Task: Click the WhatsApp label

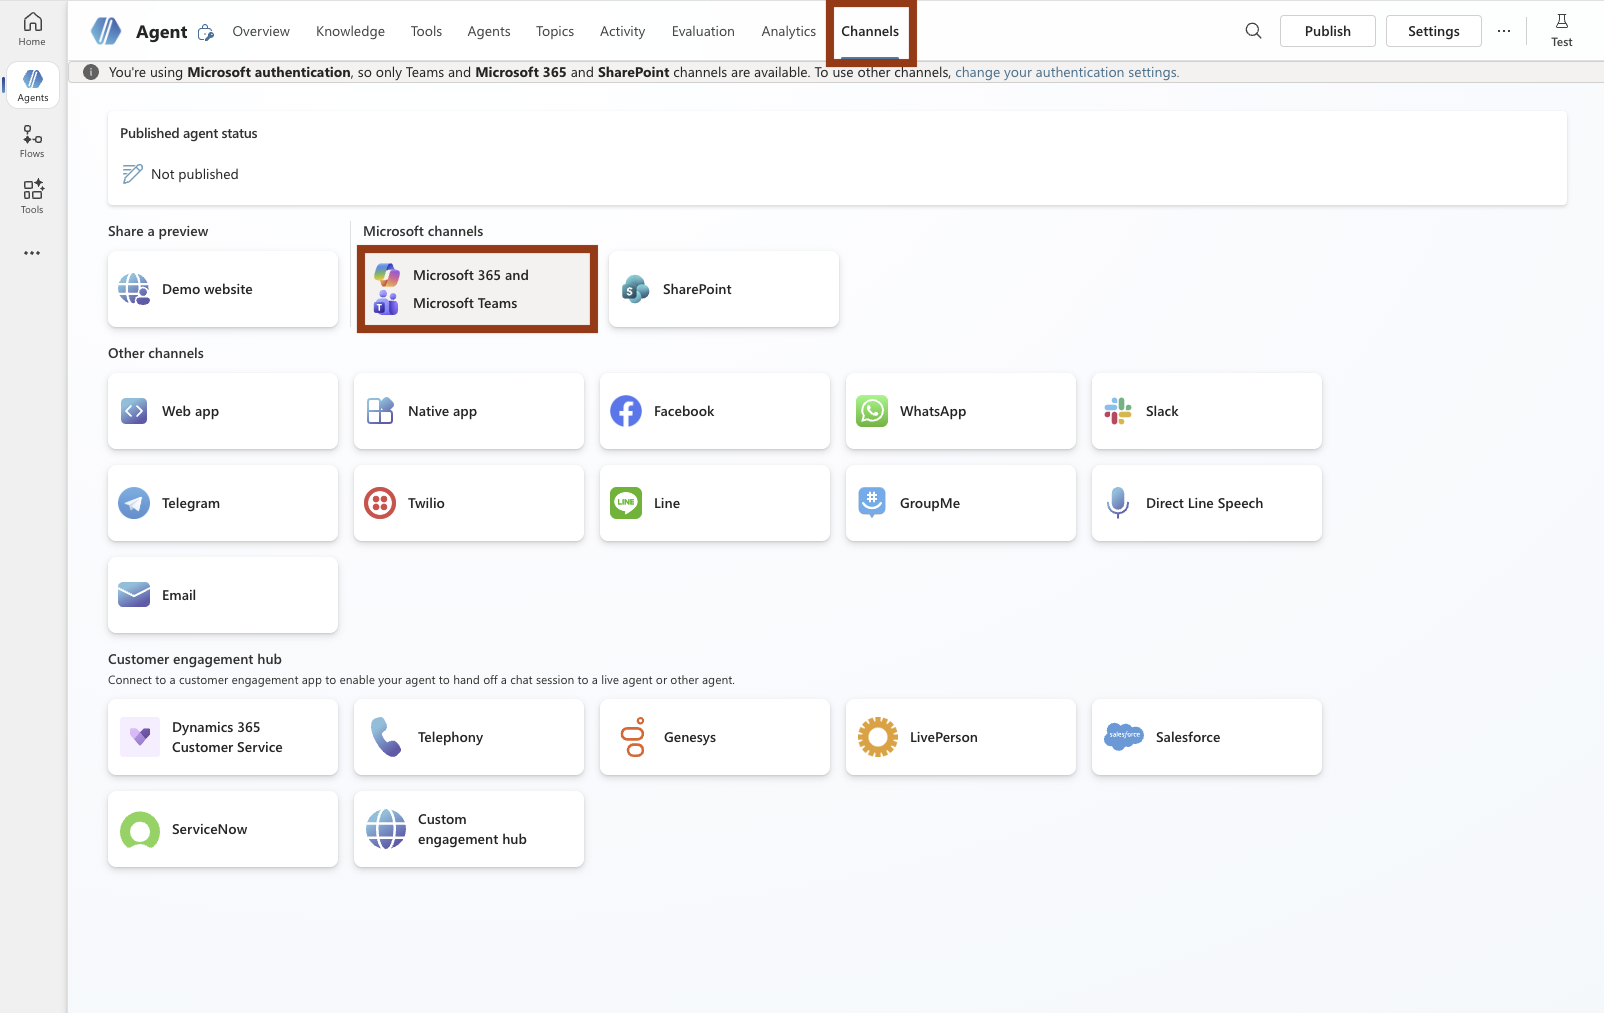Action: click(x=933, y=411)
